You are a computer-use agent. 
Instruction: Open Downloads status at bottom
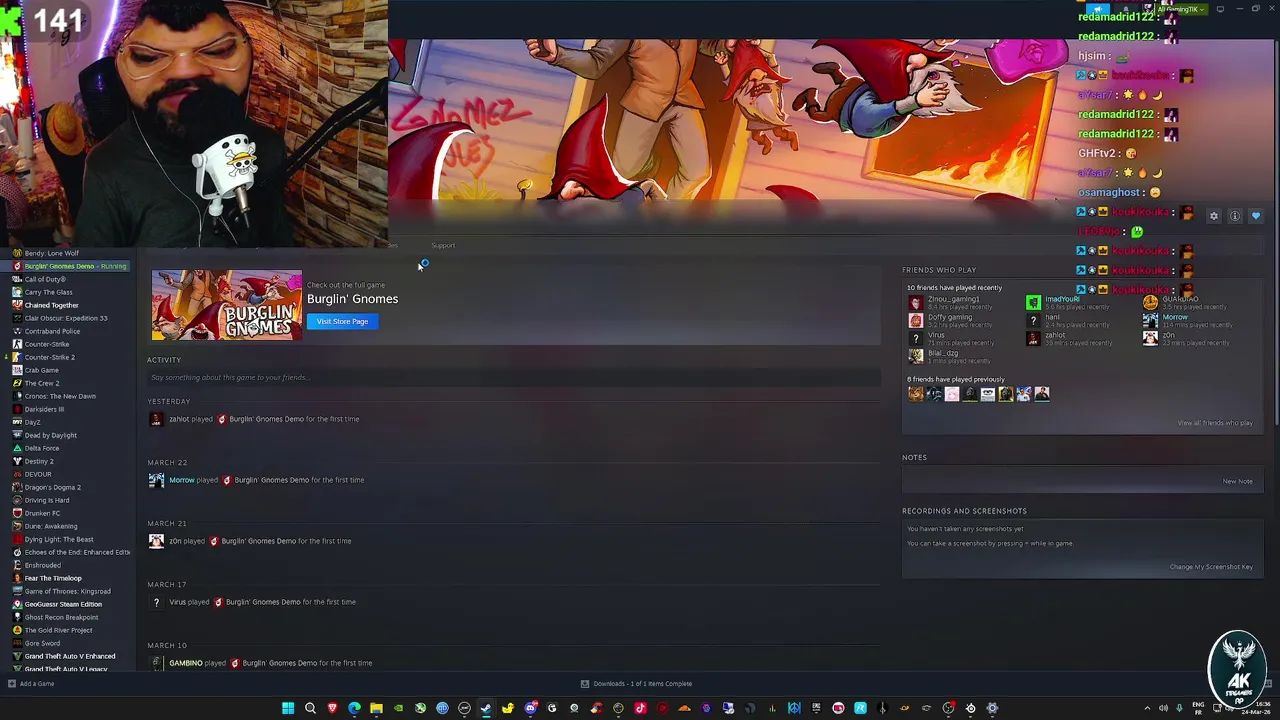tap(636, 684)
